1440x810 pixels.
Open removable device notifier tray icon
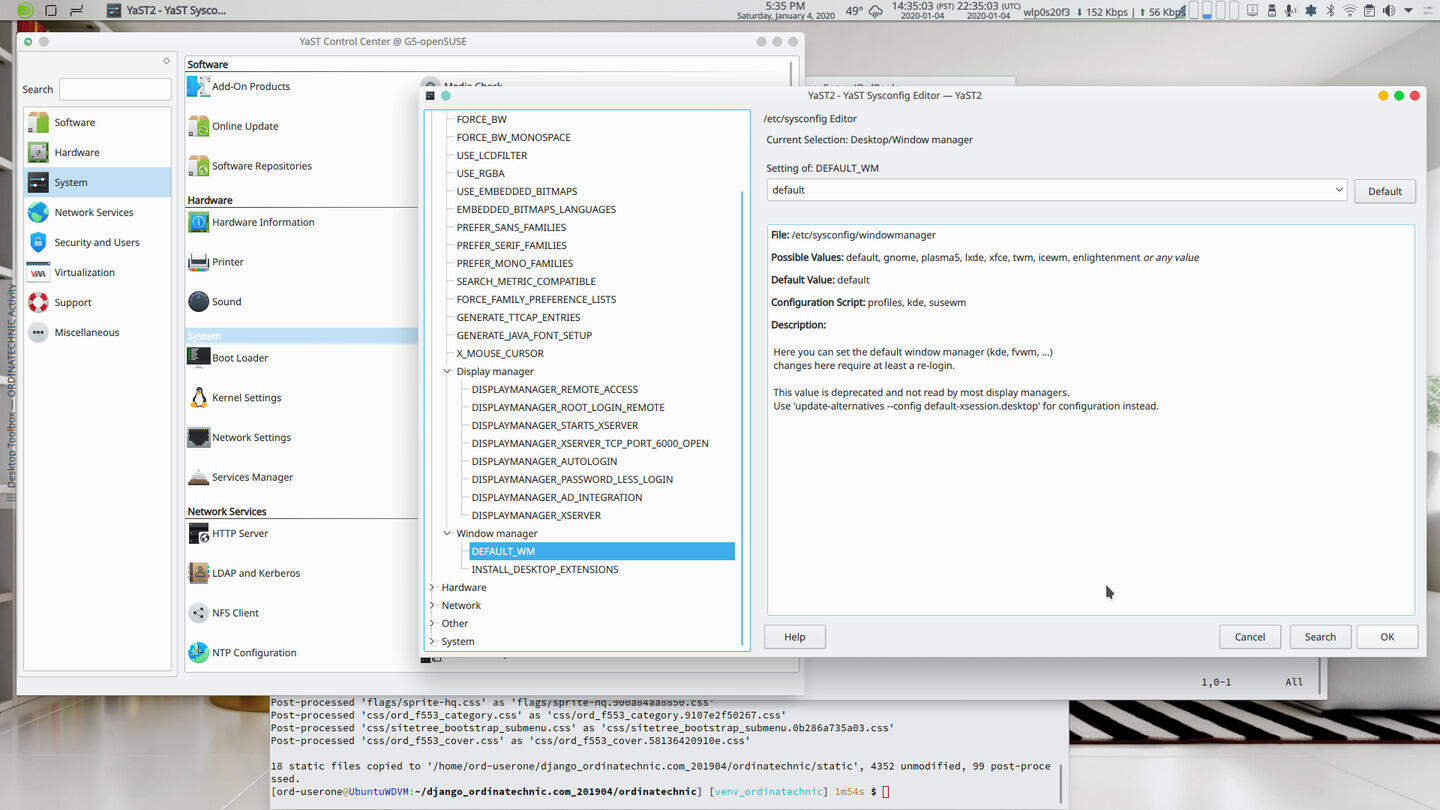pyautogui.click(x=1271, y=10)
